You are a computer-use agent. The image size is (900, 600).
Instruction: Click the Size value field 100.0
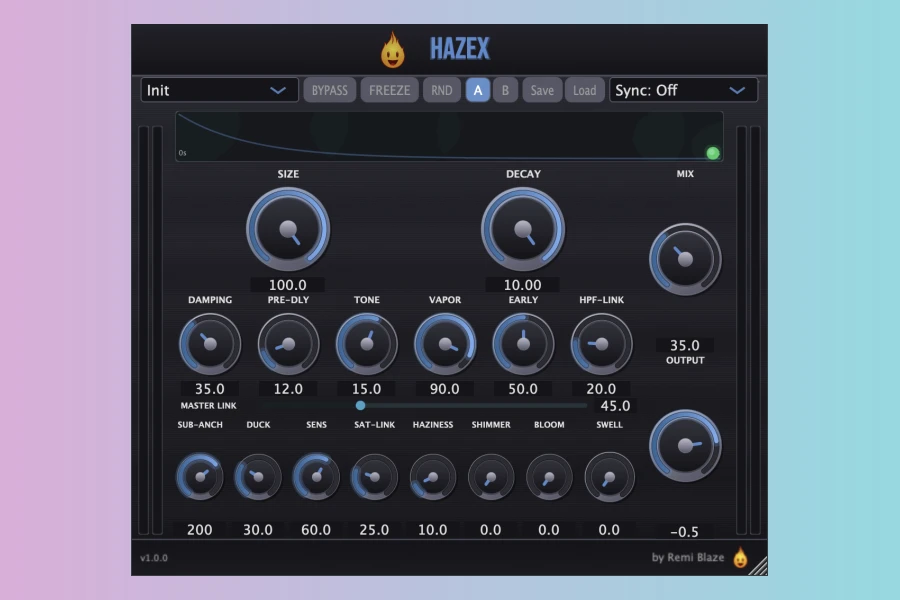tap(288, 285)
